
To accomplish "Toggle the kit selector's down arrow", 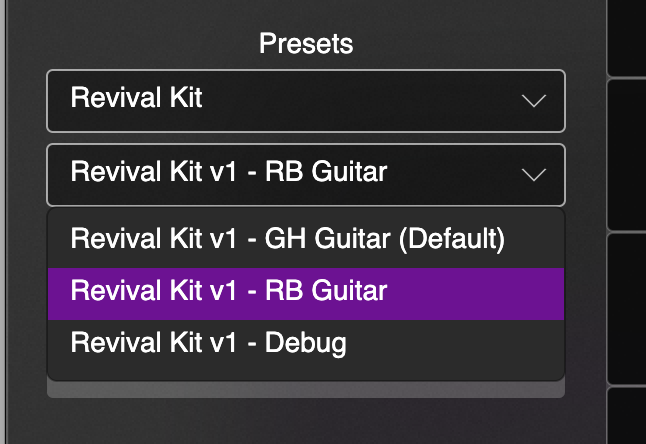I will 534,100.
